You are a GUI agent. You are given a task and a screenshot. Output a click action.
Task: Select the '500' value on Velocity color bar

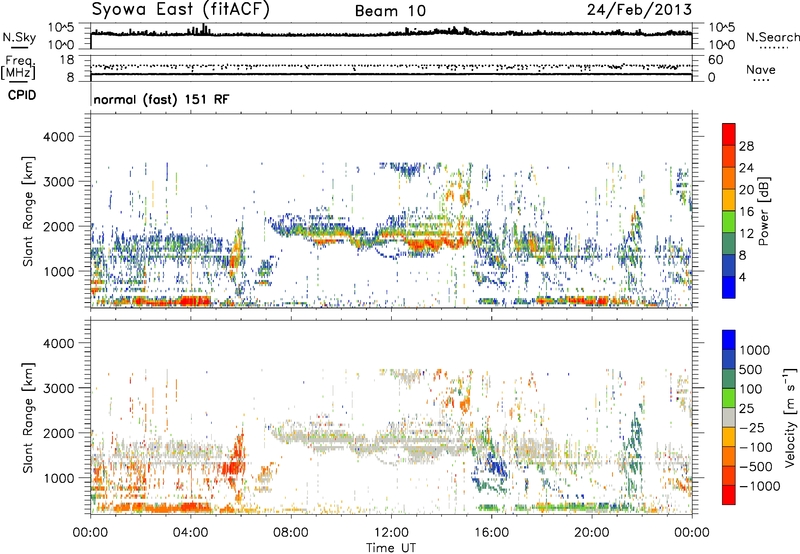click(751, 370)
